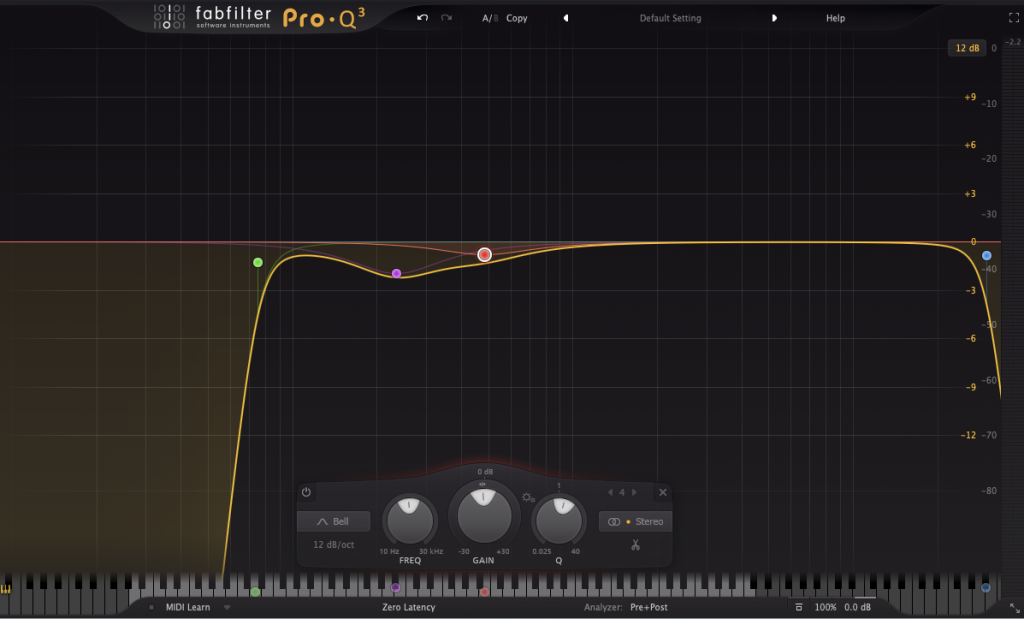Click the FREQ knob
The height and width of the screenshot is (619, 1024).
[x=409, y=520]
